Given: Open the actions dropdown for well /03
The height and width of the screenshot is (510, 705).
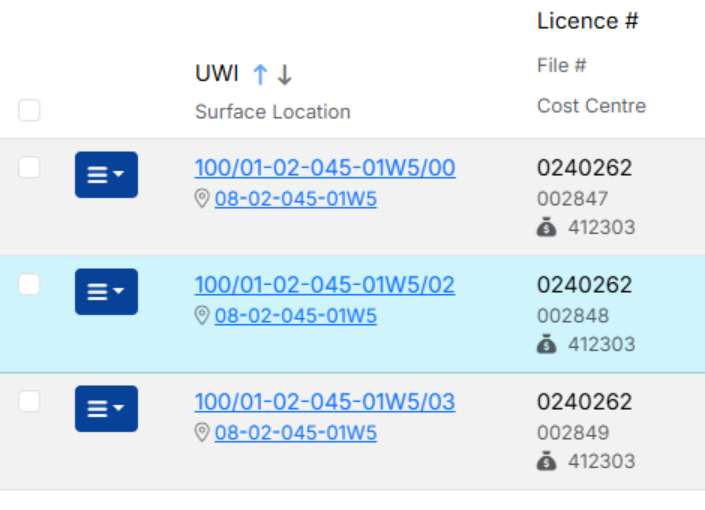Looking at the screenshot, I should coord(106,409).
